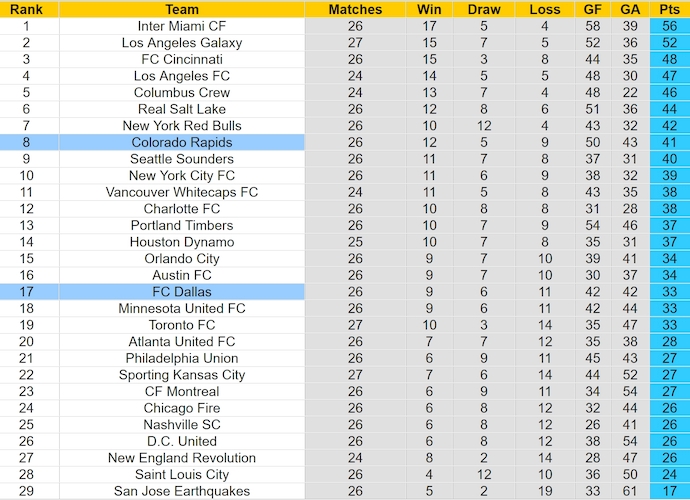Viewport: 690px width, 500px height.
Task: Click the Draw column header
Action: point(484,9)
